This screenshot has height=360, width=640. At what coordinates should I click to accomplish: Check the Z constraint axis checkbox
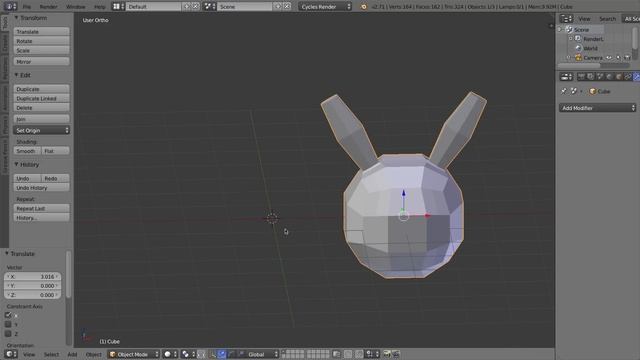(x=8, y=334)
